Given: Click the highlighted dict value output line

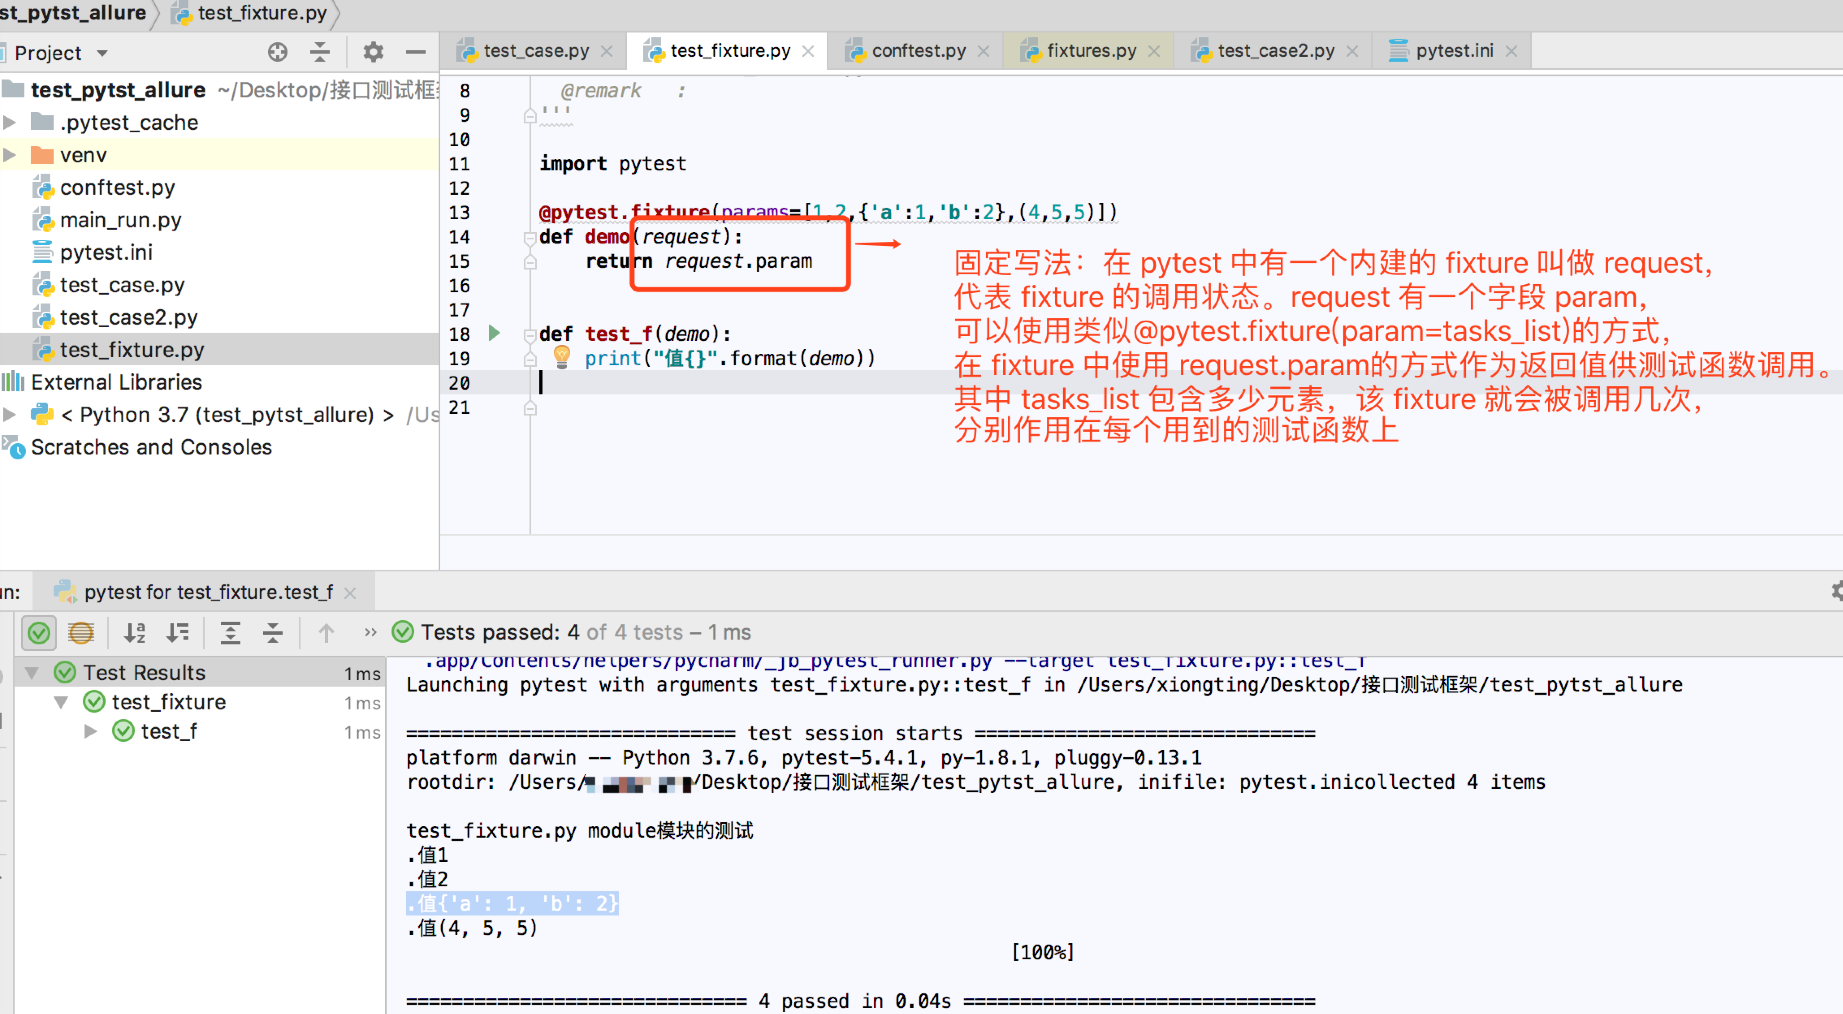Looking at the screenshot, I should [x=513, y=903].
